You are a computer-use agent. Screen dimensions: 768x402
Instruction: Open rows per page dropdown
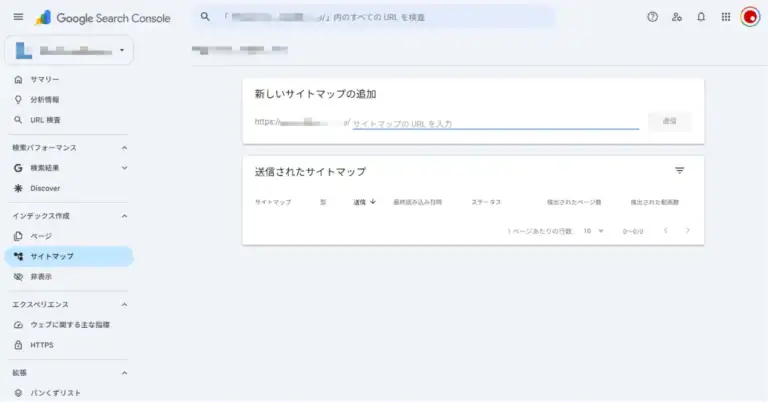click(x=593, y=231)
